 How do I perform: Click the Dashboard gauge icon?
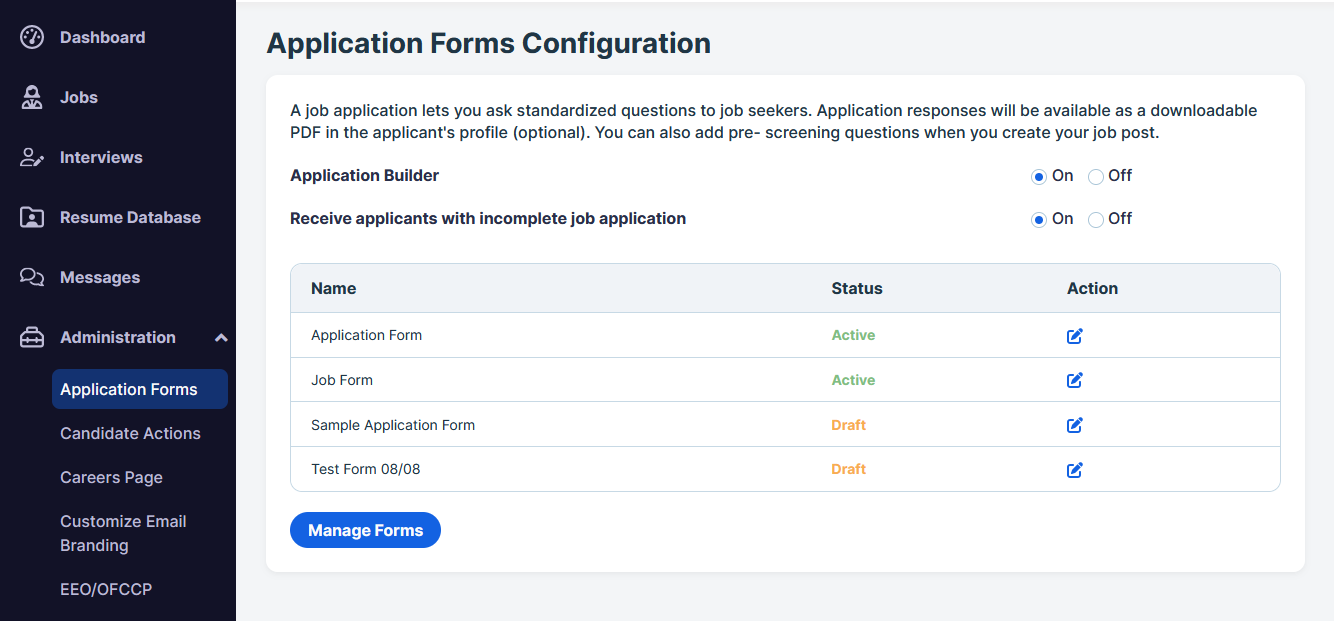click(32, 37)
